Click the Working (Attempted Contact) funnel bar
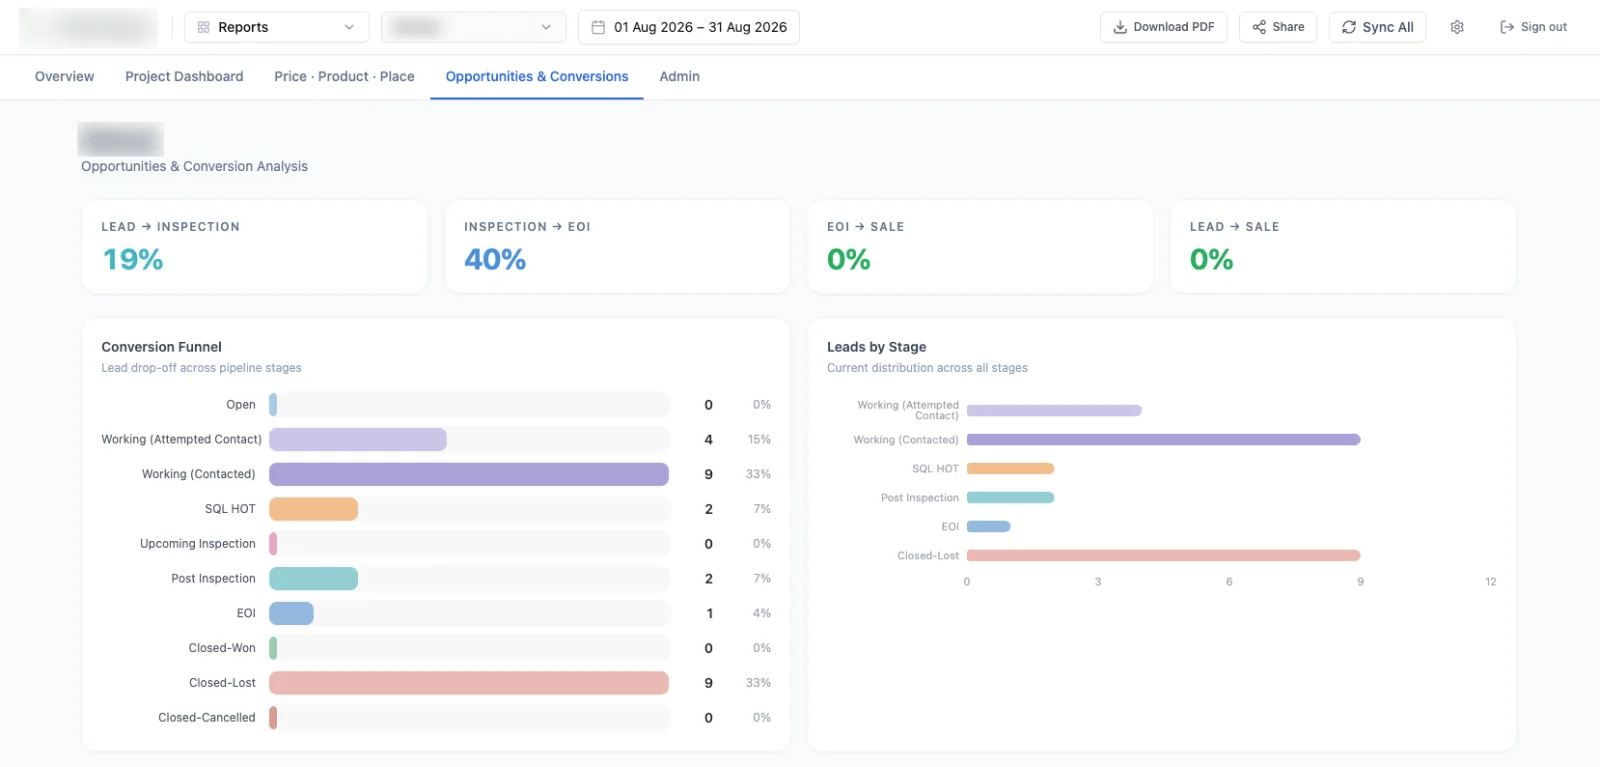 (x=358, y=439)
